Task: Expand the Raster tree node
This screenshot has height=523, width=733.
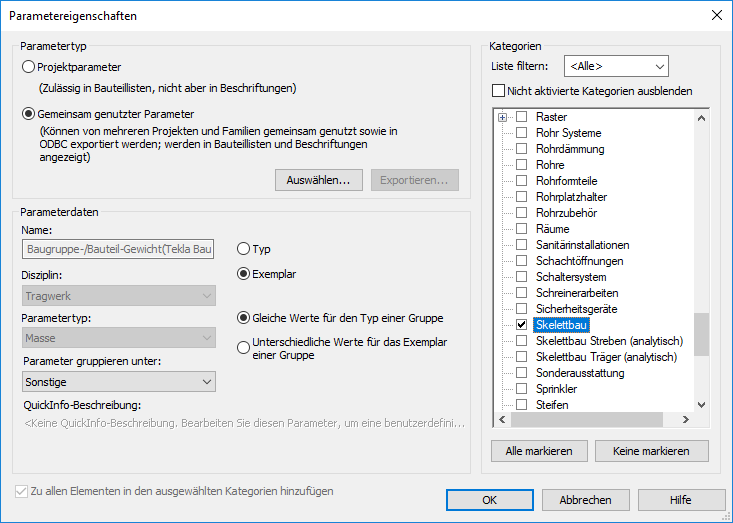Action: [x=502, y=117]
